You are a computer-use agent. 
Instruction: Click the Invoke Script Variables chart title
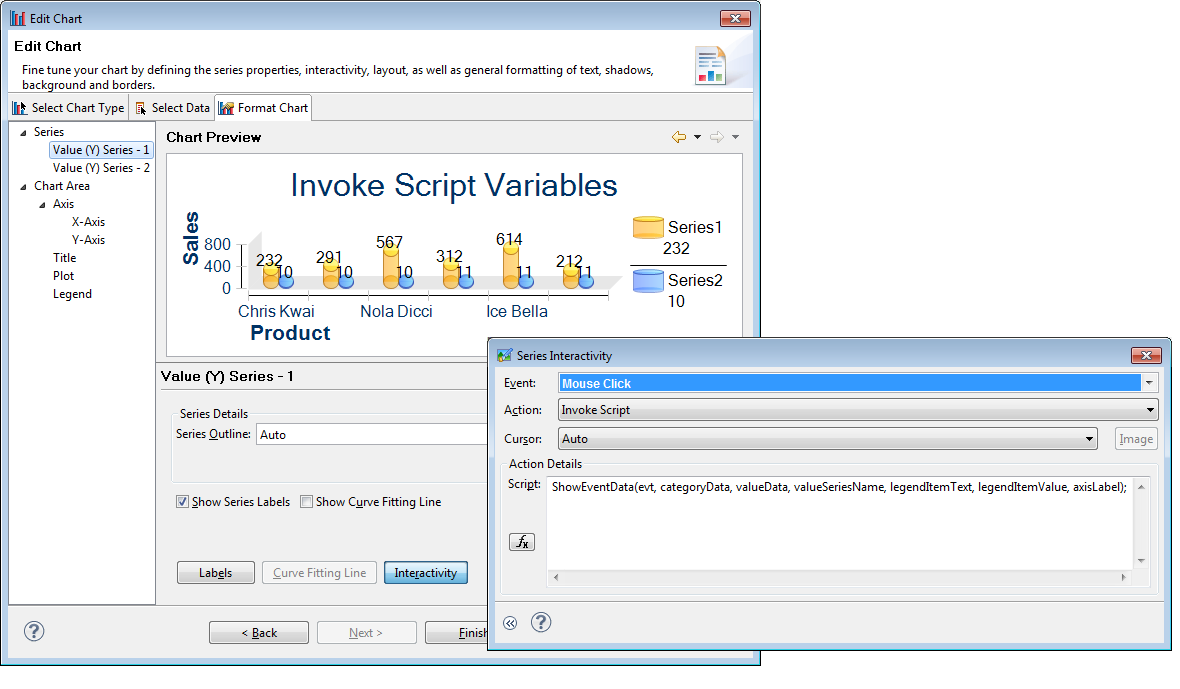[454, 185]
